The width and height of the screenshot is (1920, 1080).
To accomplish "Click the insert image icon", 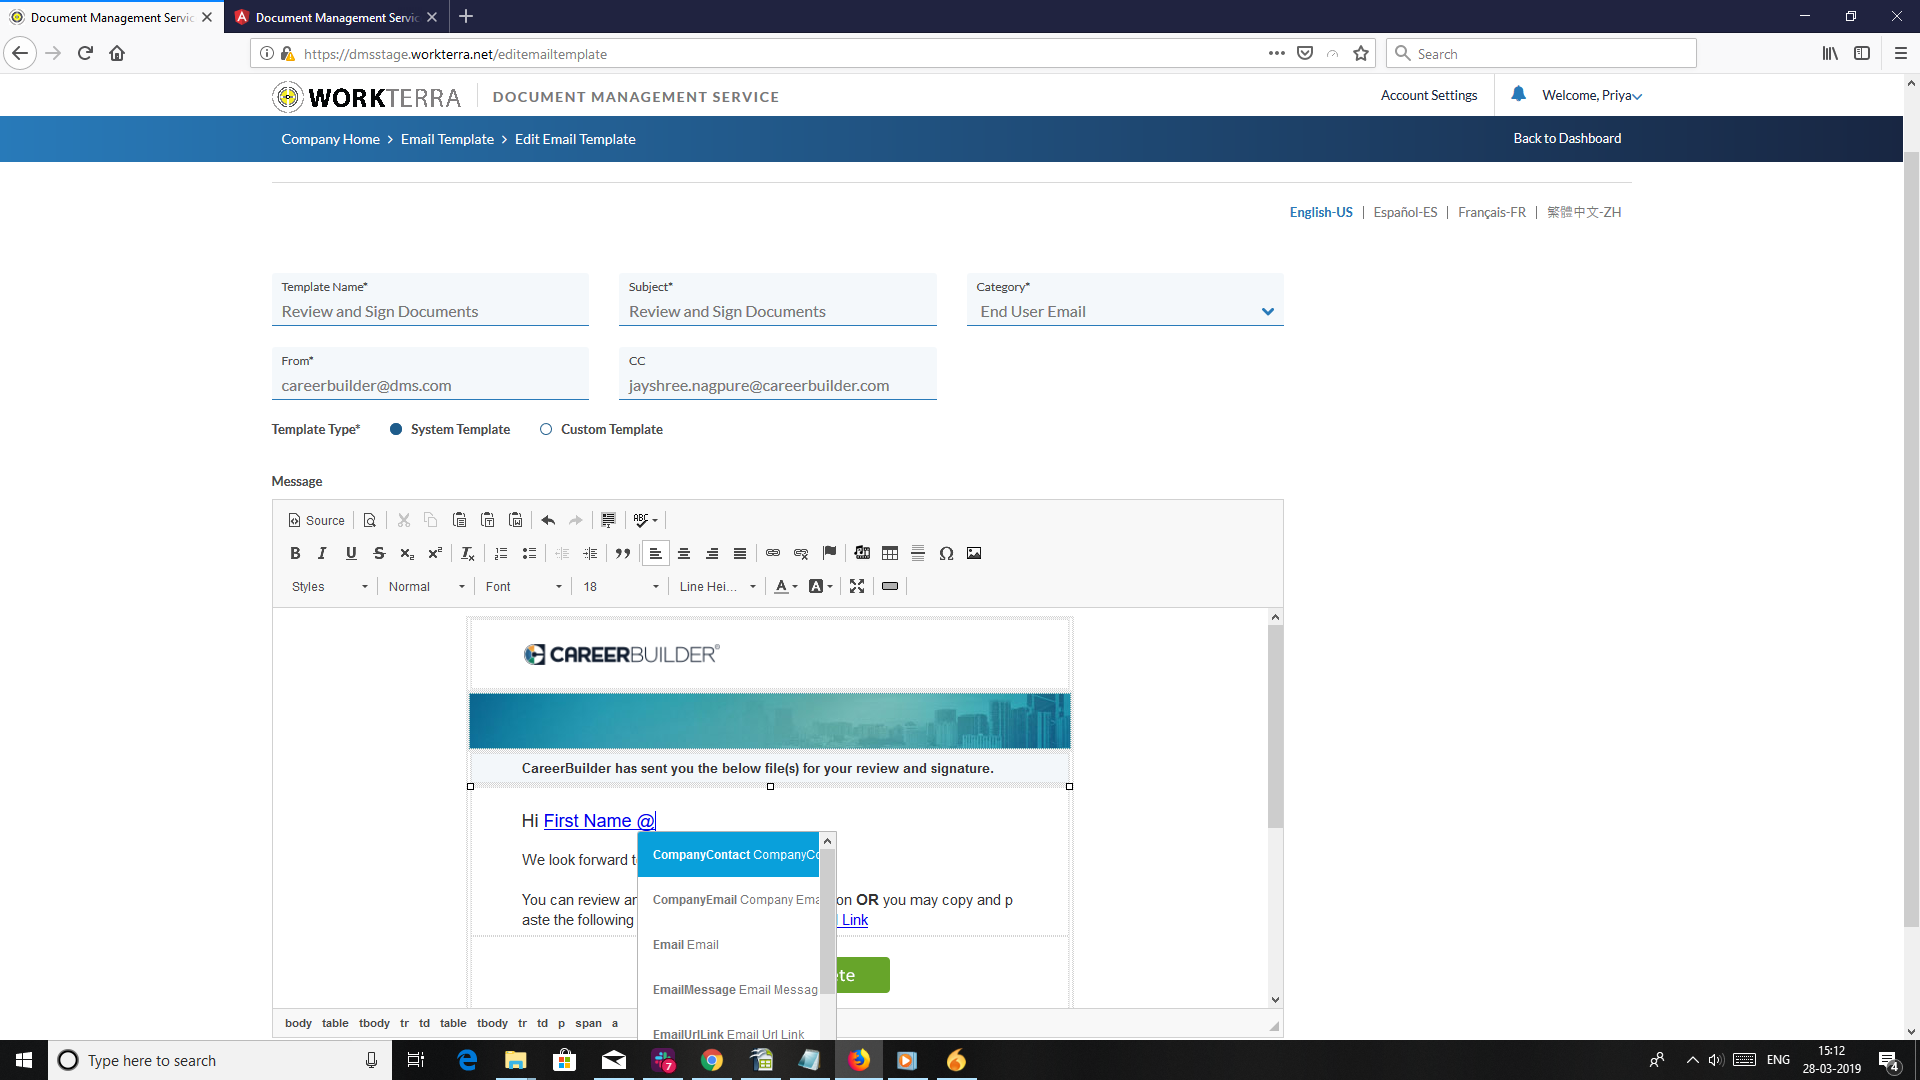I will [974, 553].
